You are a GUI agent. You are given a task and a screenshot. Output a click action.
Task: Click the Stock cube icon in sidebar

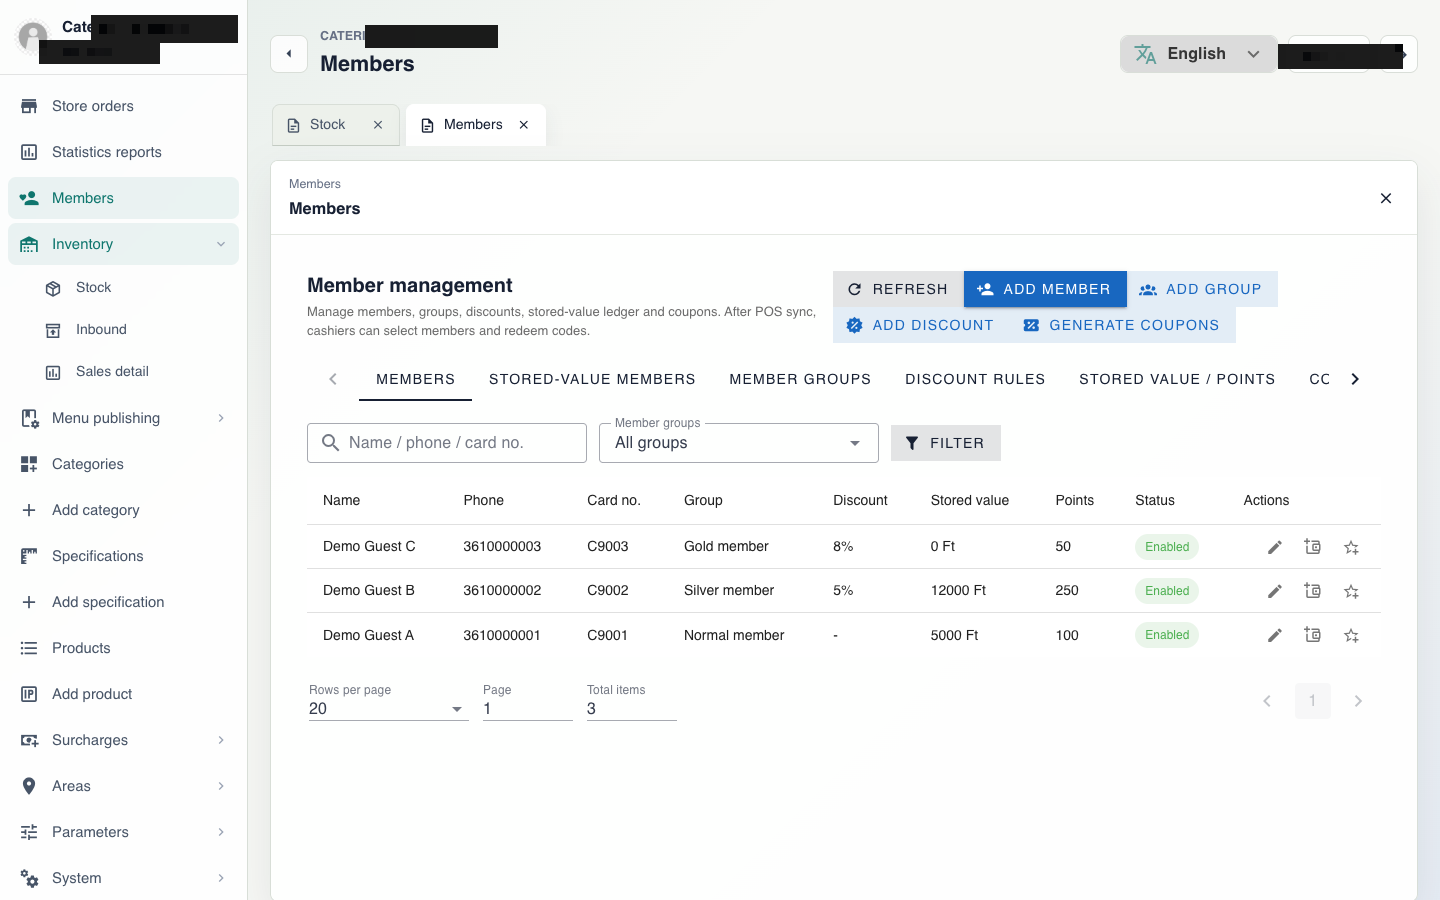click(53, 288)
